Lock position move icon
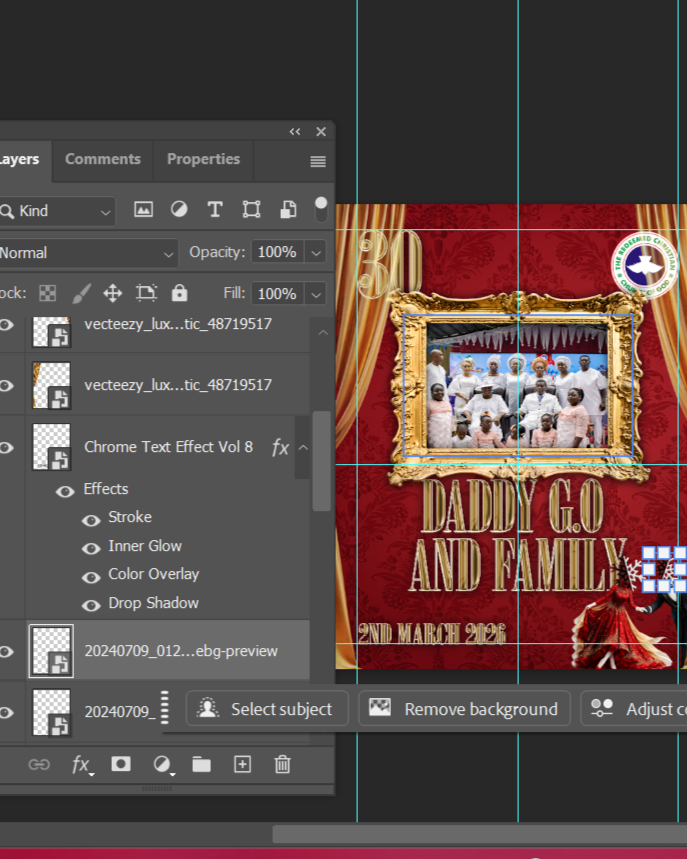Viewport: 687px width, 859px height. point(113,294)
